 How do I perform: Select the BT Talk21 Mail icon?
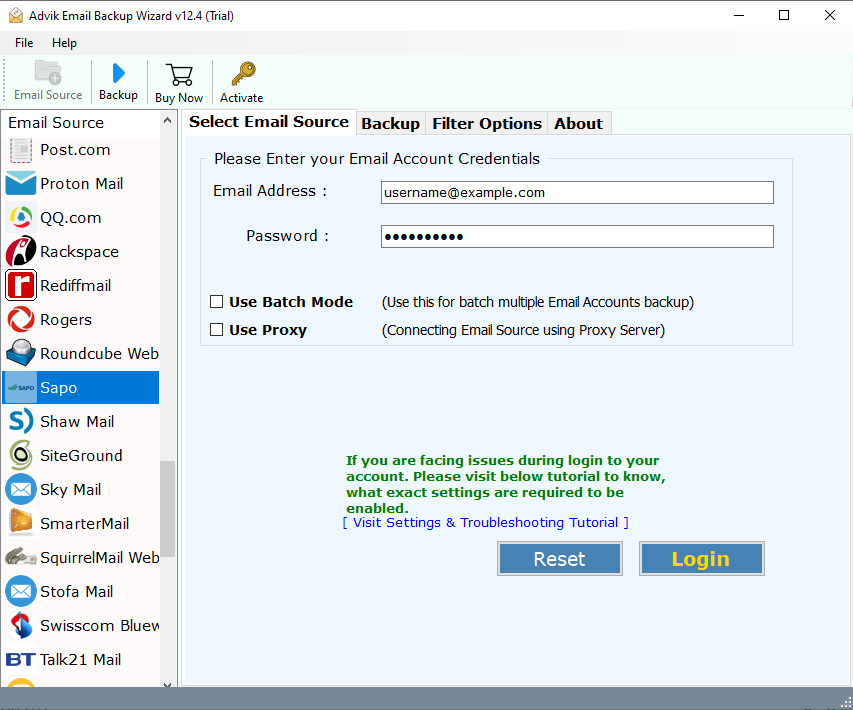click(x=21, y=659)
